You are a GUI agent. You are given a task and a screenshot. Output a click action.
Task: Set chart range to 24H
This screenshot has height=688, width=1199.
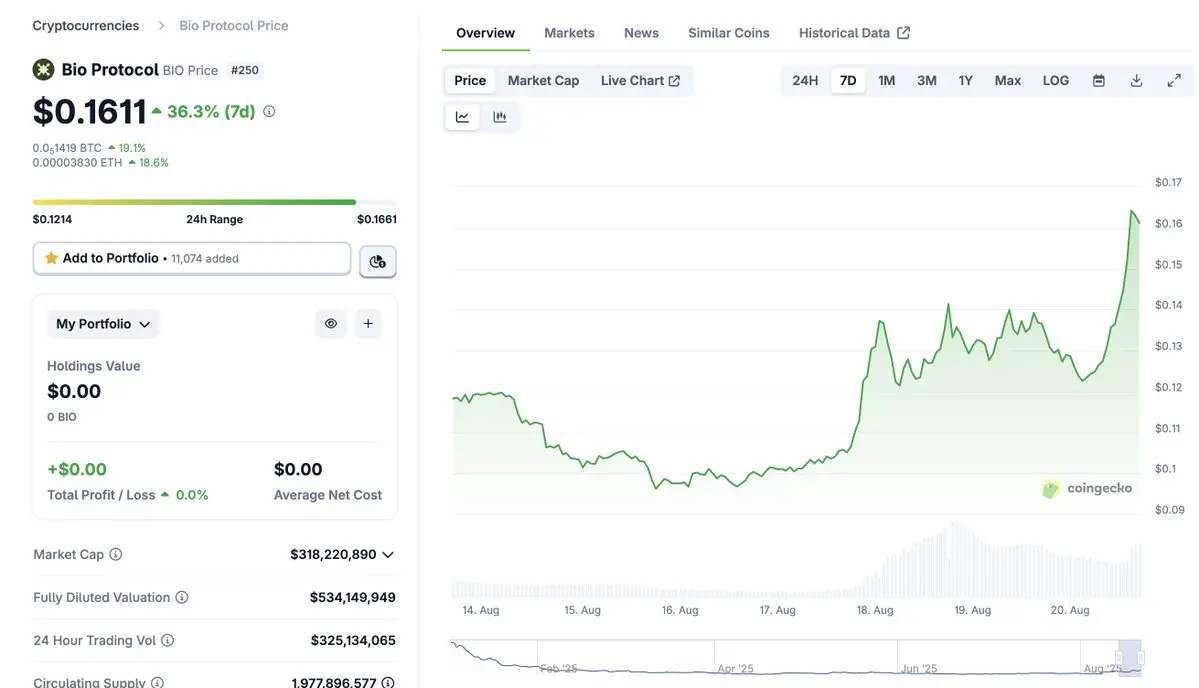tap(805, 80)
